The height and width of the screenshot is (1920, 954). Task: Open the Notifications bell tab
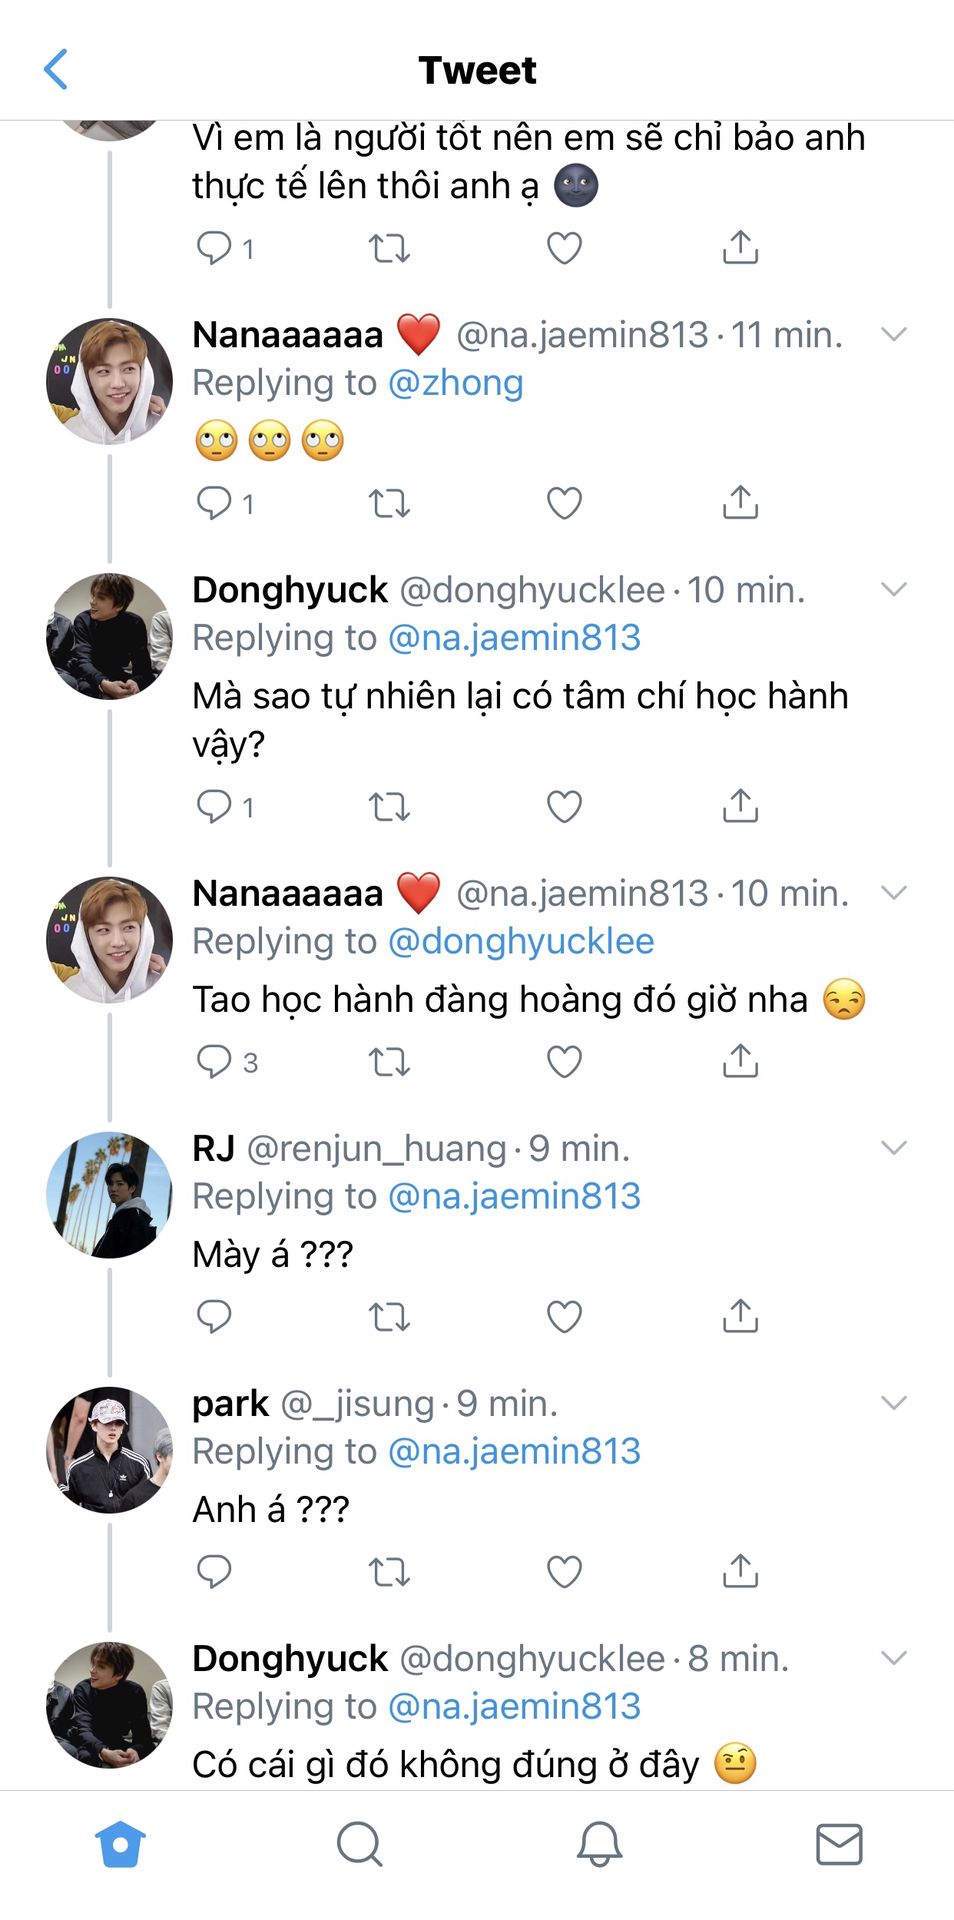pos(599,1843)
